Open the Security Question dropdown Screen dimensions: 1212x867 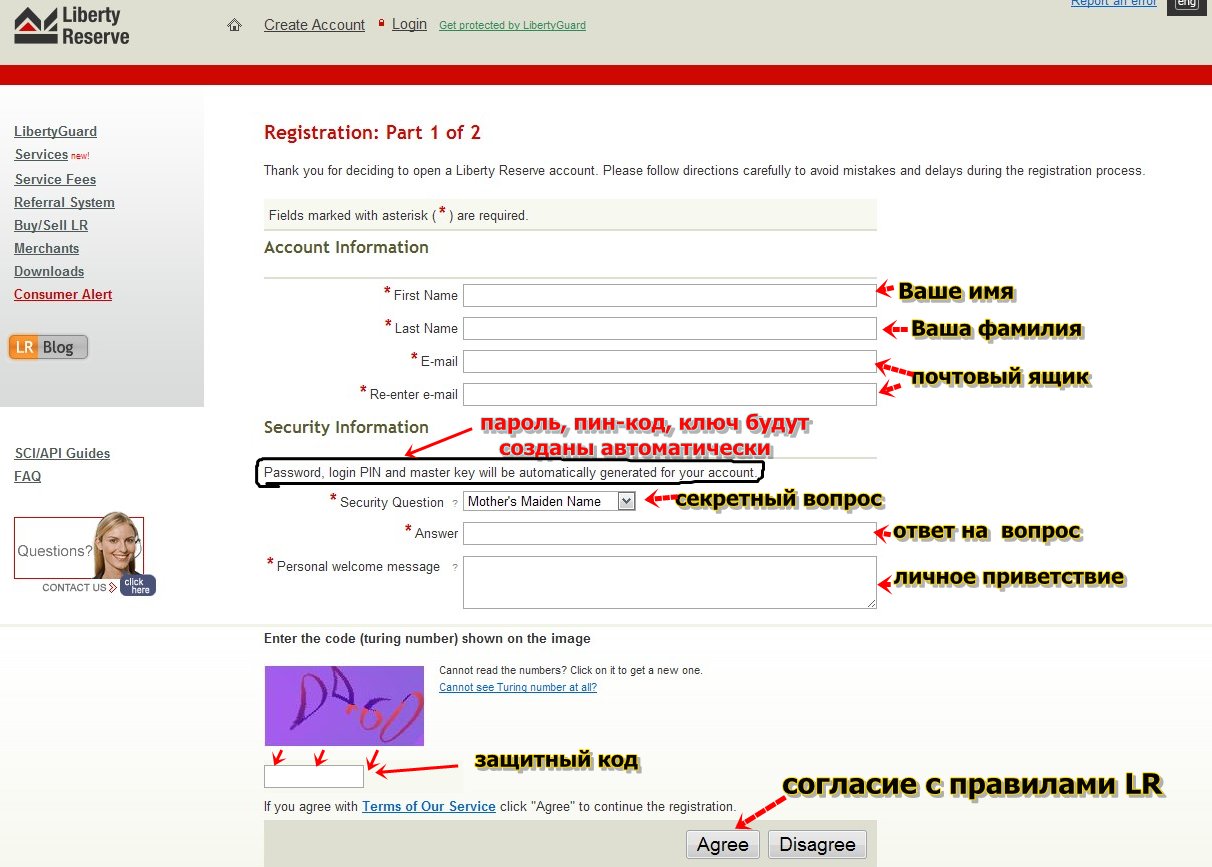pyautogui.click(x=549, y=501)
